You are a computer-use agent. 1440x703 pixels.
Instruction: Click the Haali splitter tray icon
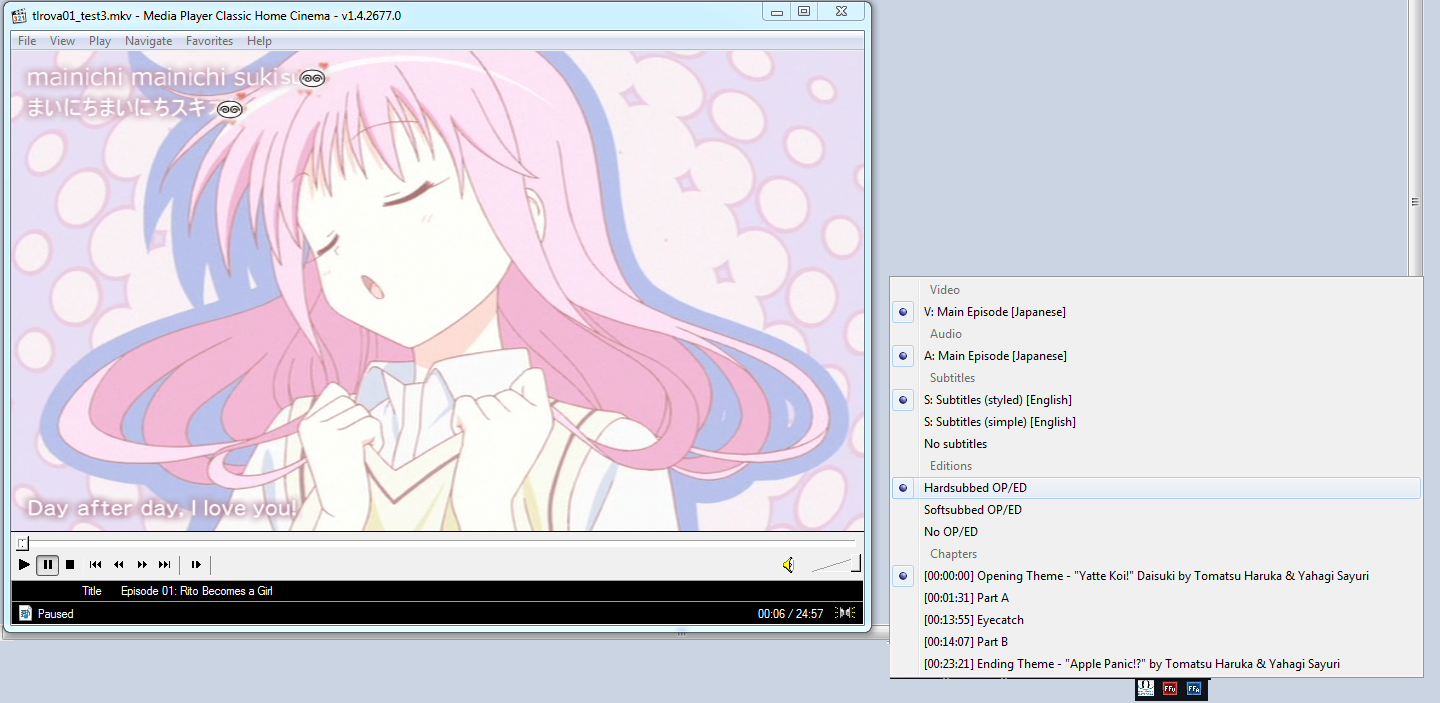point(1146,688)
